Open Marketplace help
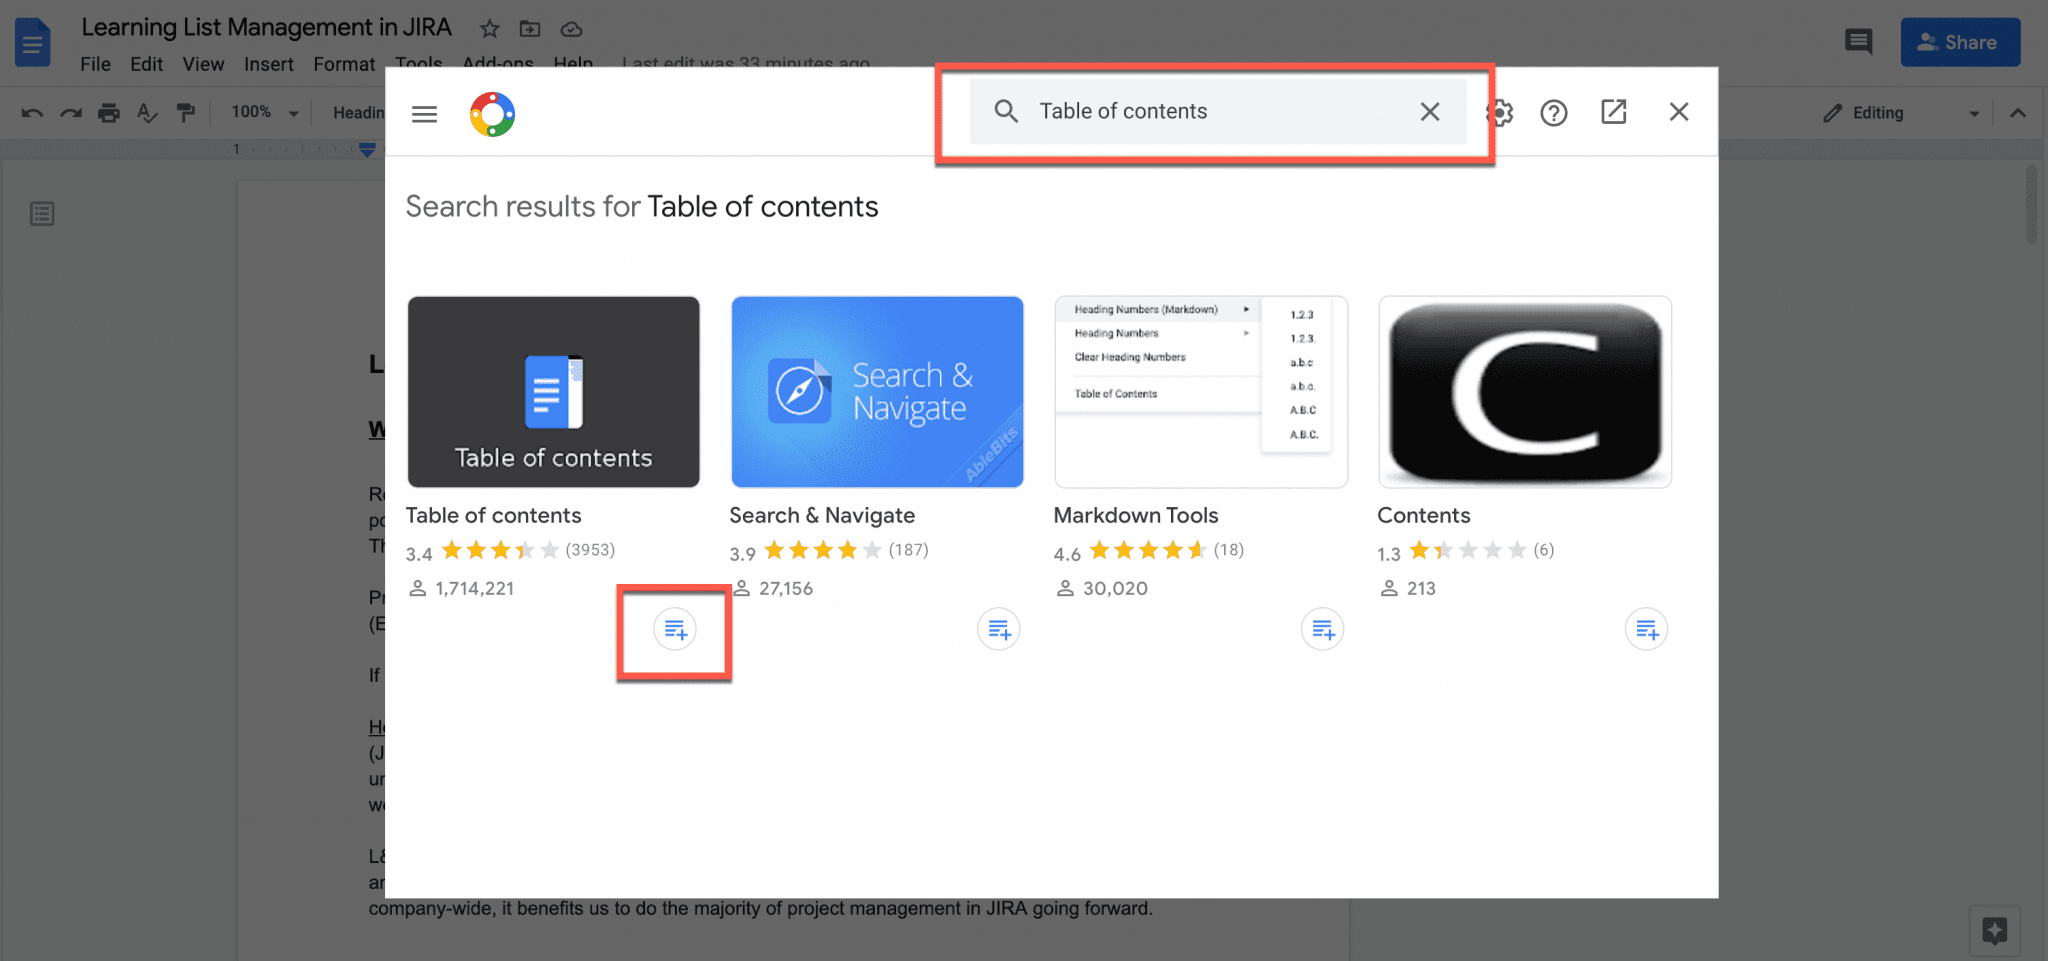The image size is (2048, 961). (1553, 112)
